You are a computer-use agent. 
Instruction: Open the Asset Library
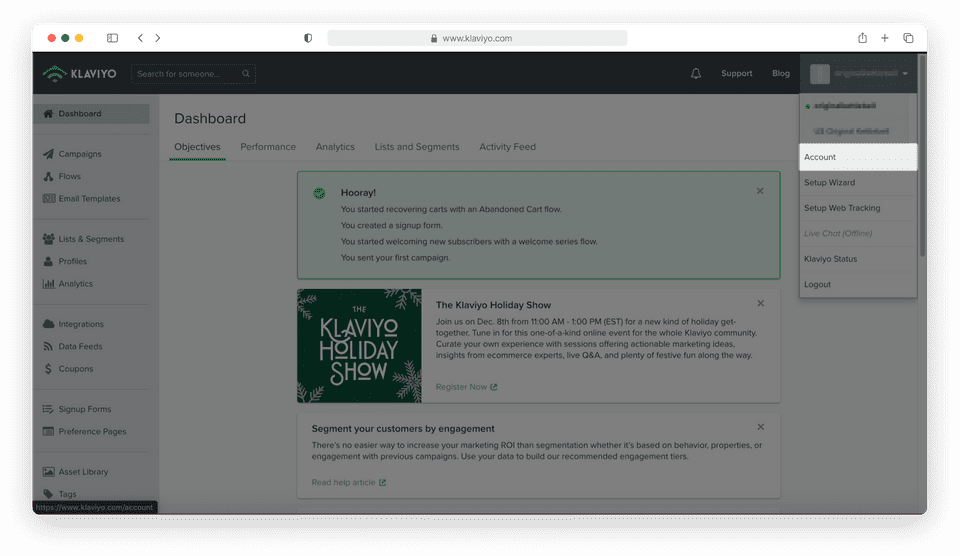pos(82,472)
